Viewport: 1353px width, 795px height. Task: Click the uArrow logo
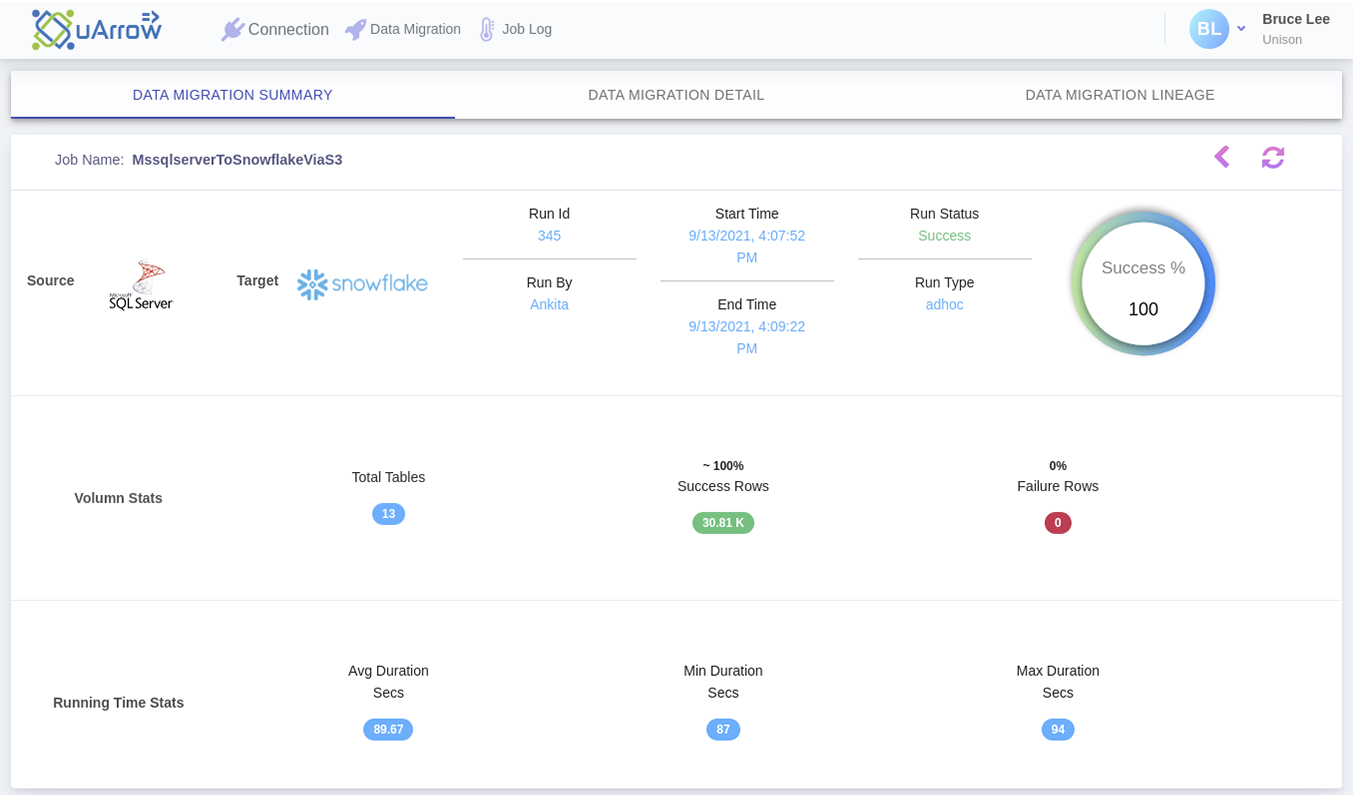96,28
